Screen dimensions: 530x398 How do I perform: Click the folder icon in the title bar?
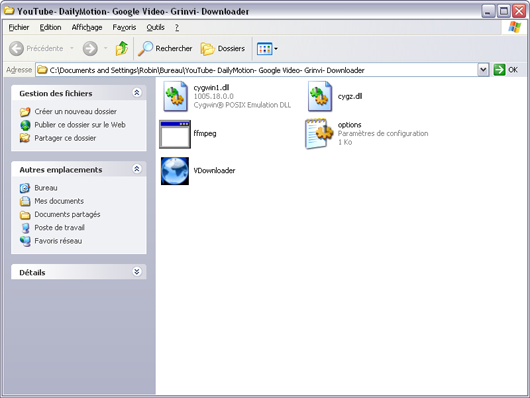click(9, 11)
